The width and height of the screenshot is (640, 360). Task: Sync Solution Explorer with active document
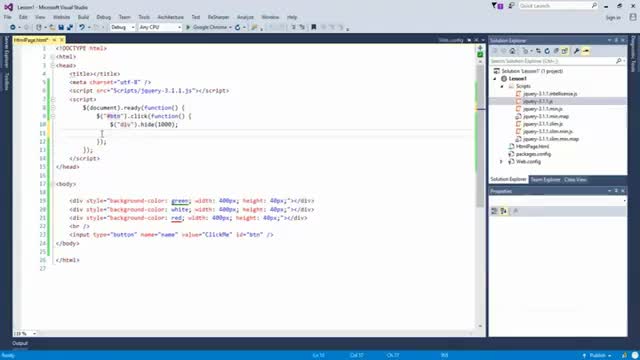[538, 51]
